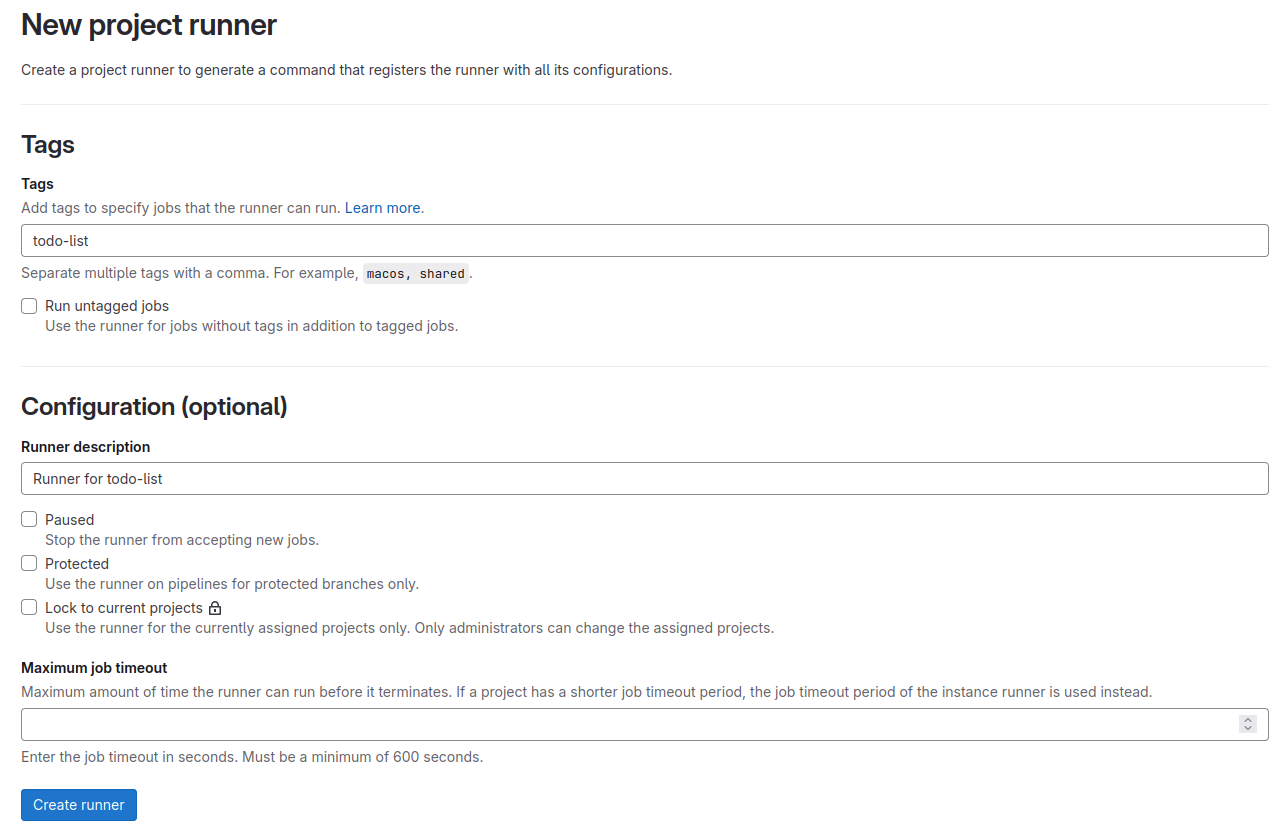Toggle the Lock to current projects checkbox
This screenshot has height=834, width=1284.
[x=29, y=607]
